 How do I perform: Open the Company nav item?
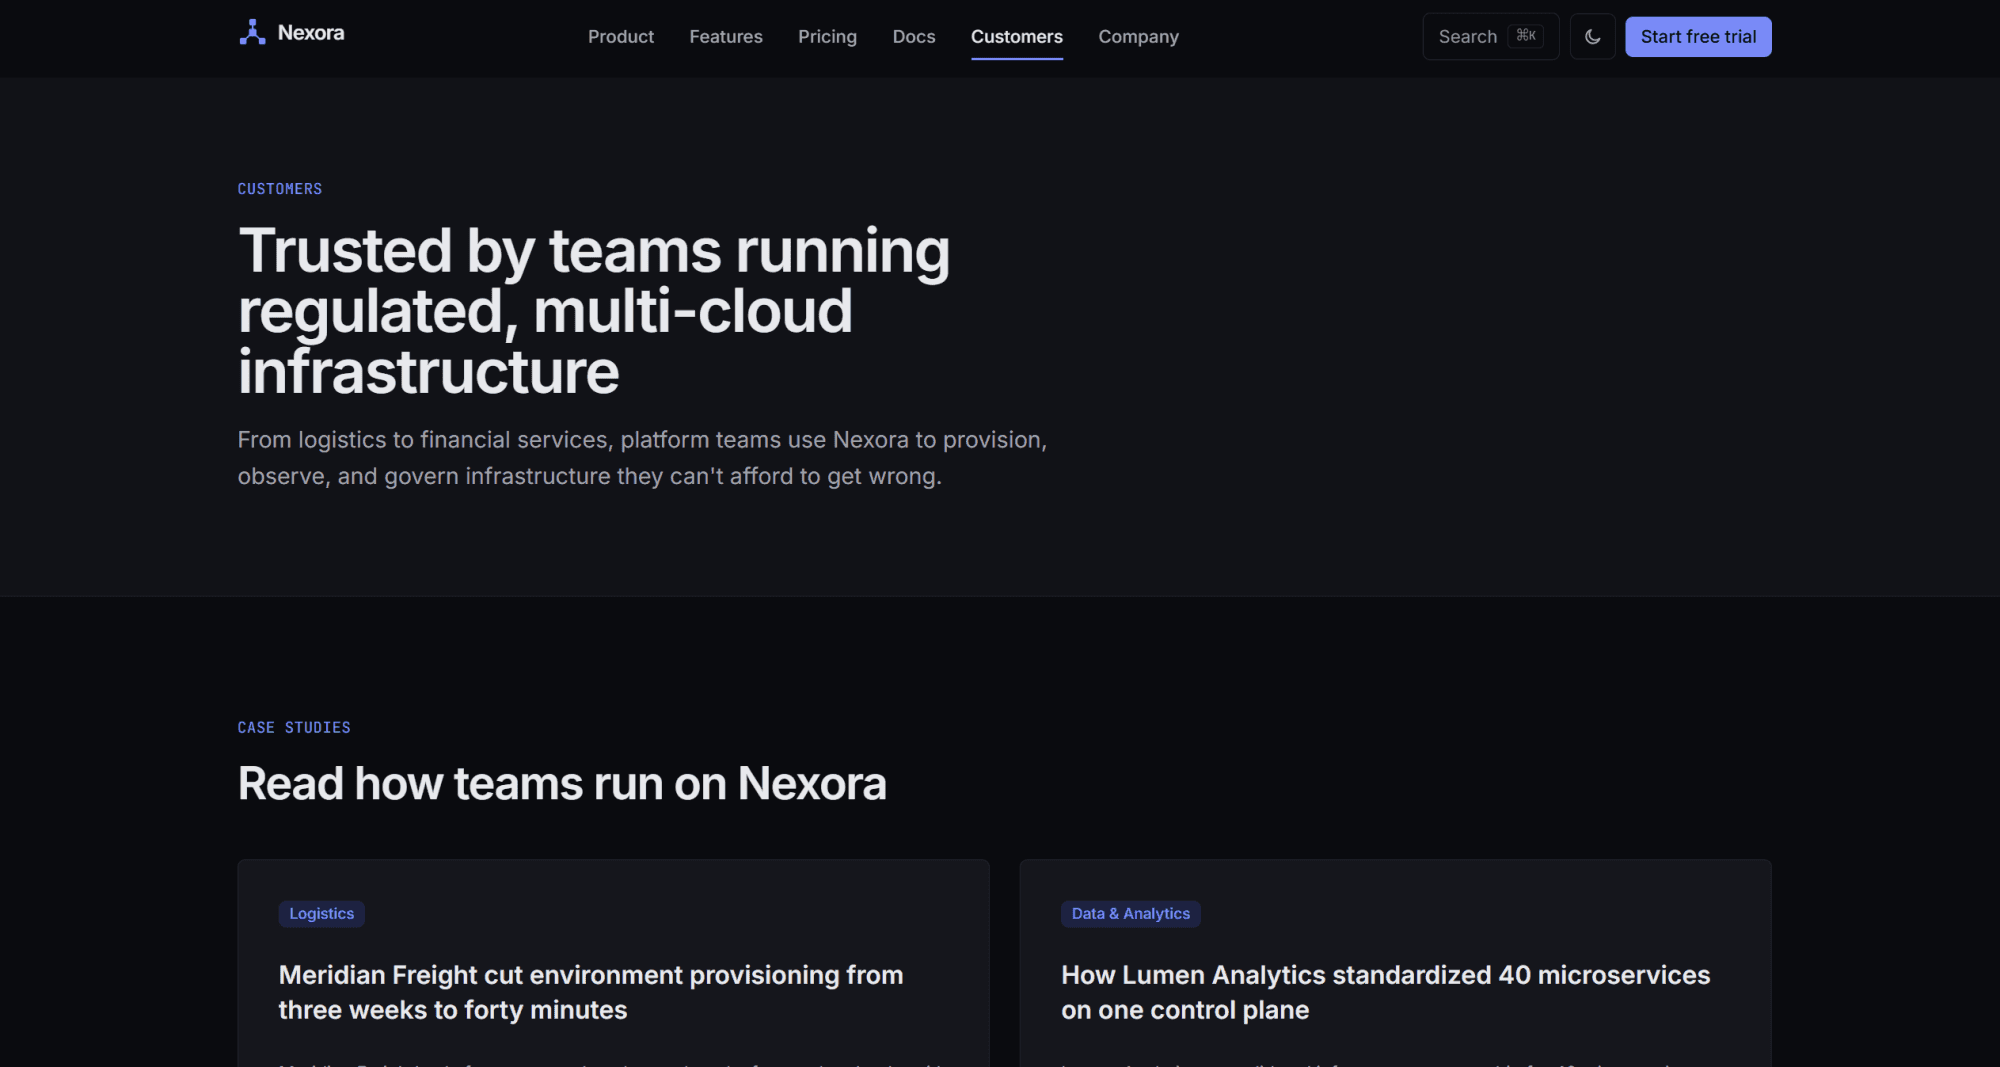coord(1138,37)
